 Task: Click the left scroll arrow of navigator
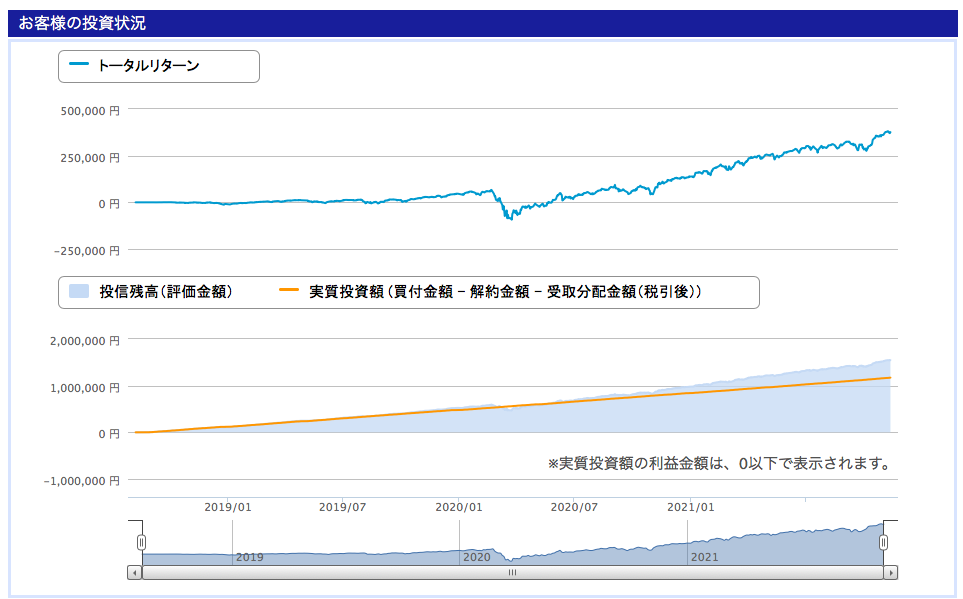135,573
